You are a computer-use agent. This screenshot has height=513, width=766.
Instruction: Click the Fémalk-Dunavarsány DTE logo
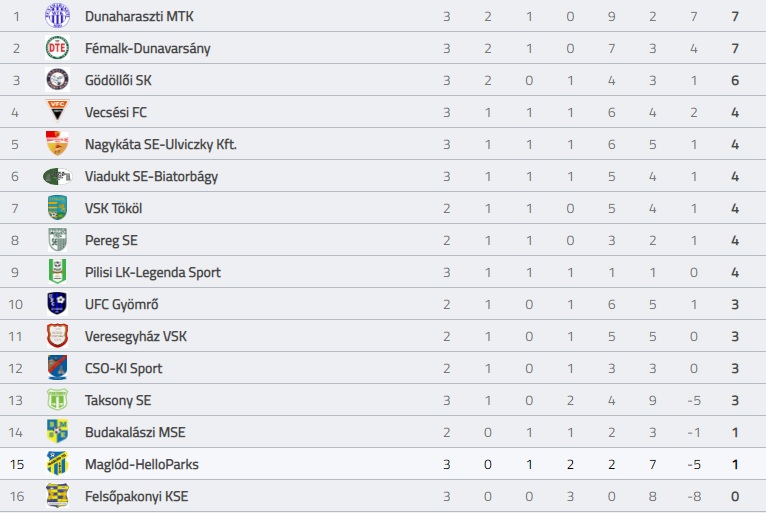click(57, 48)
